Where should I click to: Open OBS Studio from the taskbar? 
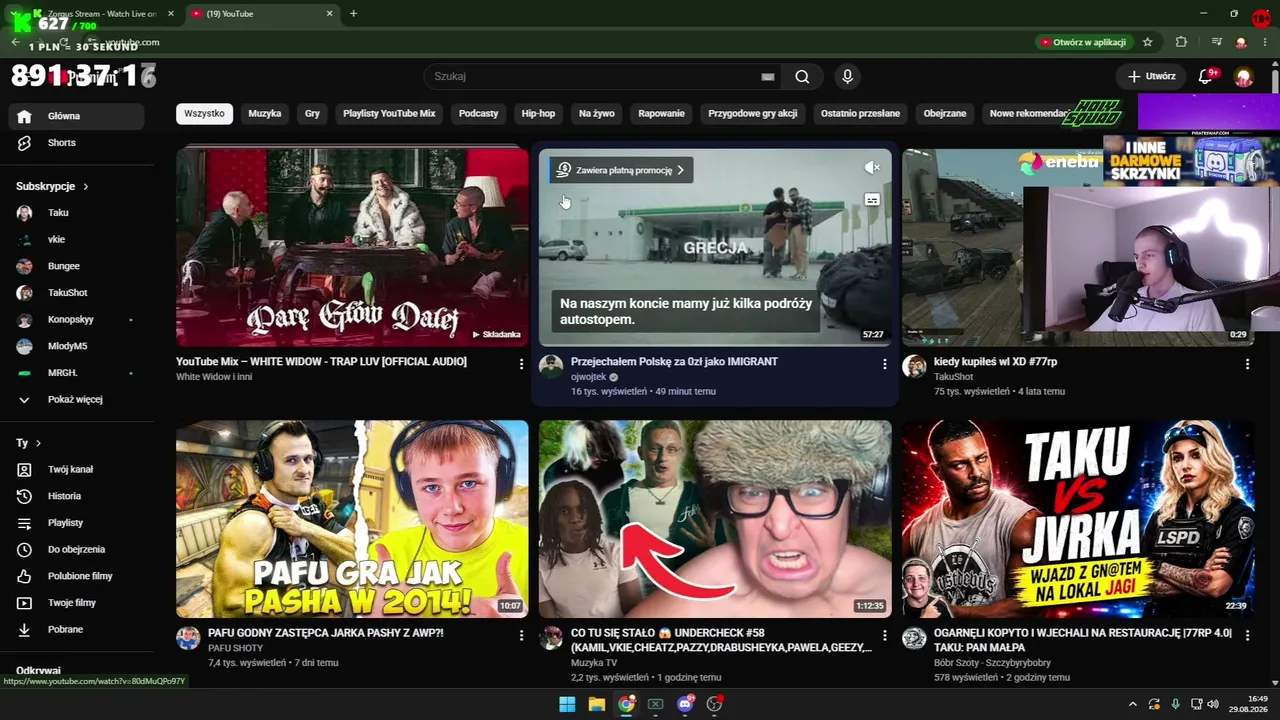715,704
